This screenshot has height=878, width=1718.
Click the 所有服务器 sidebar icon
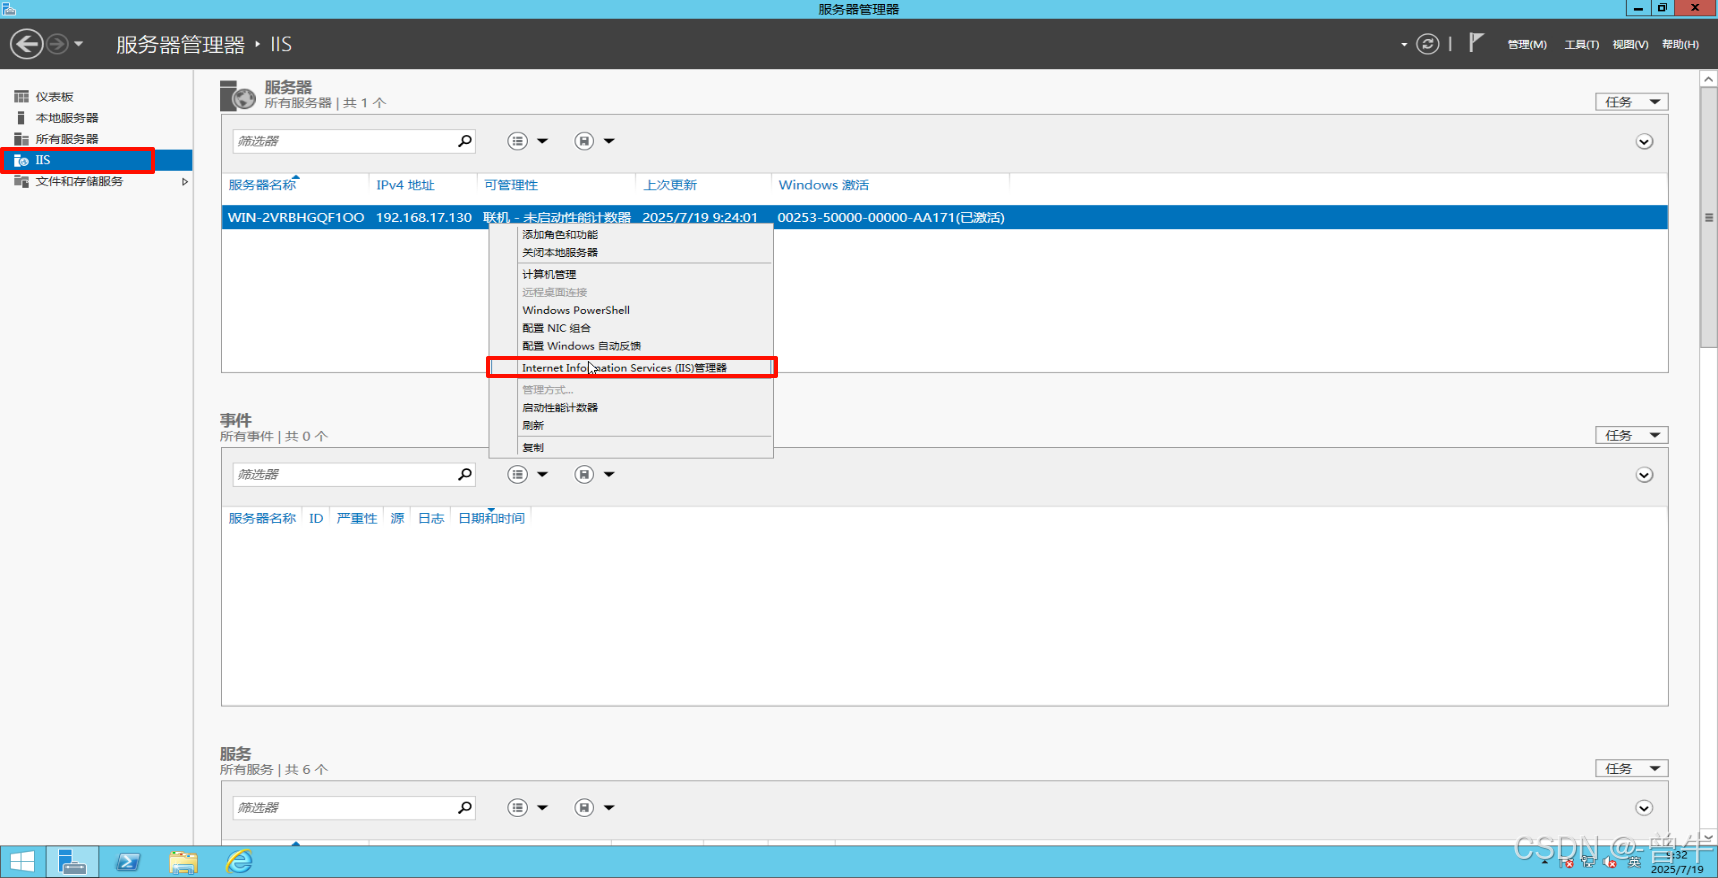21,139
